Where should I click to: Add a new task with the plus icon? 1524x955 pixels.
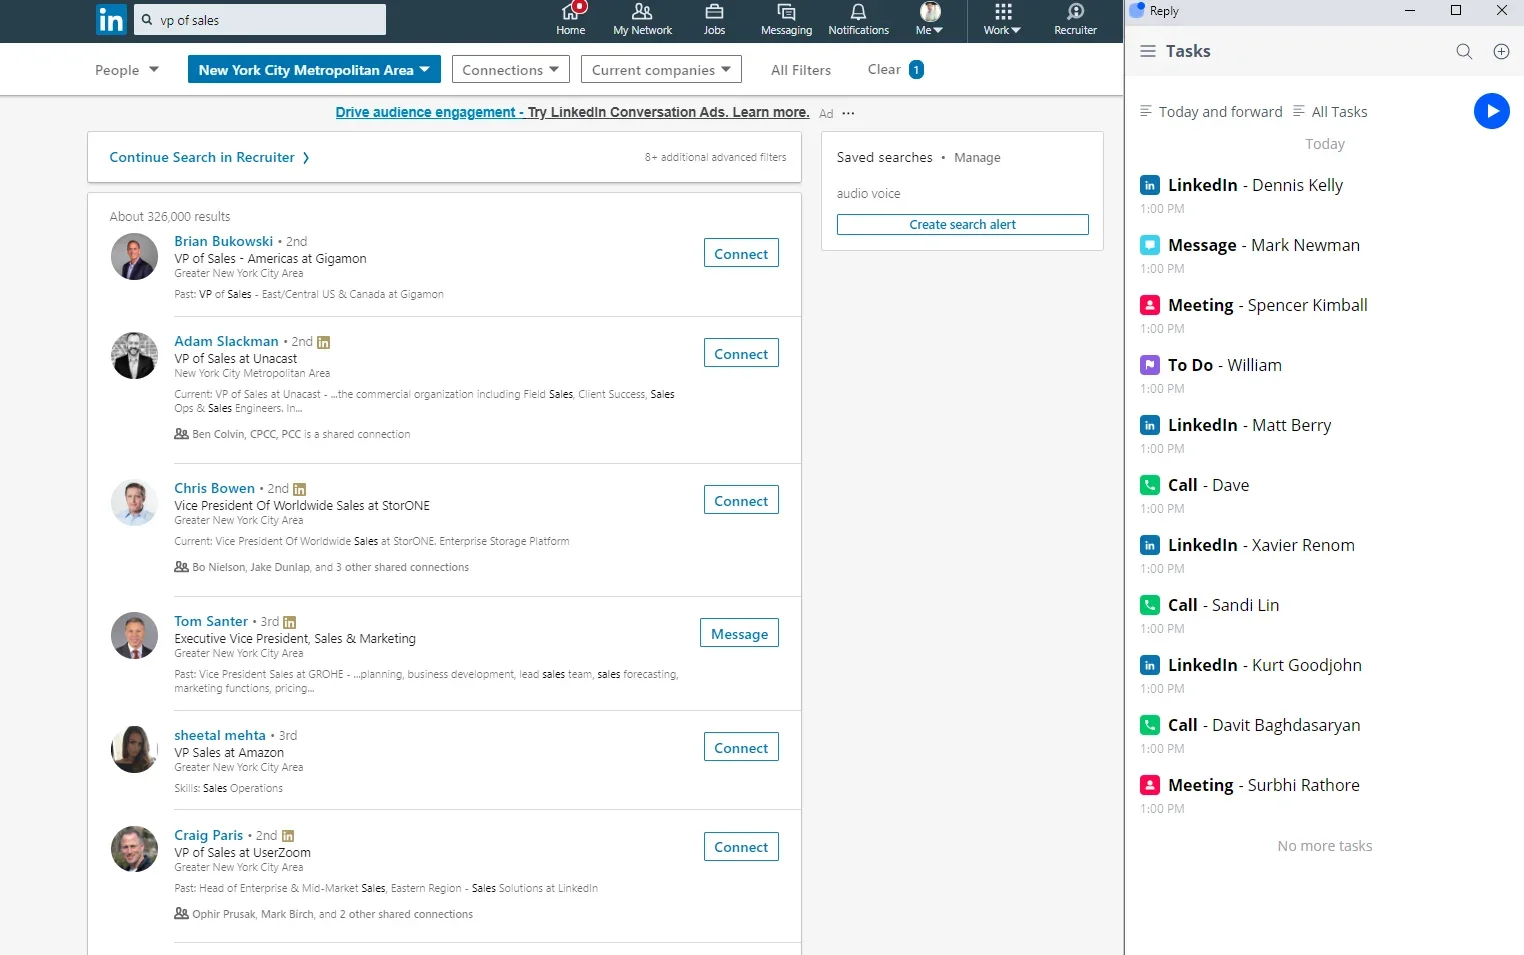tap(1501, 51)
